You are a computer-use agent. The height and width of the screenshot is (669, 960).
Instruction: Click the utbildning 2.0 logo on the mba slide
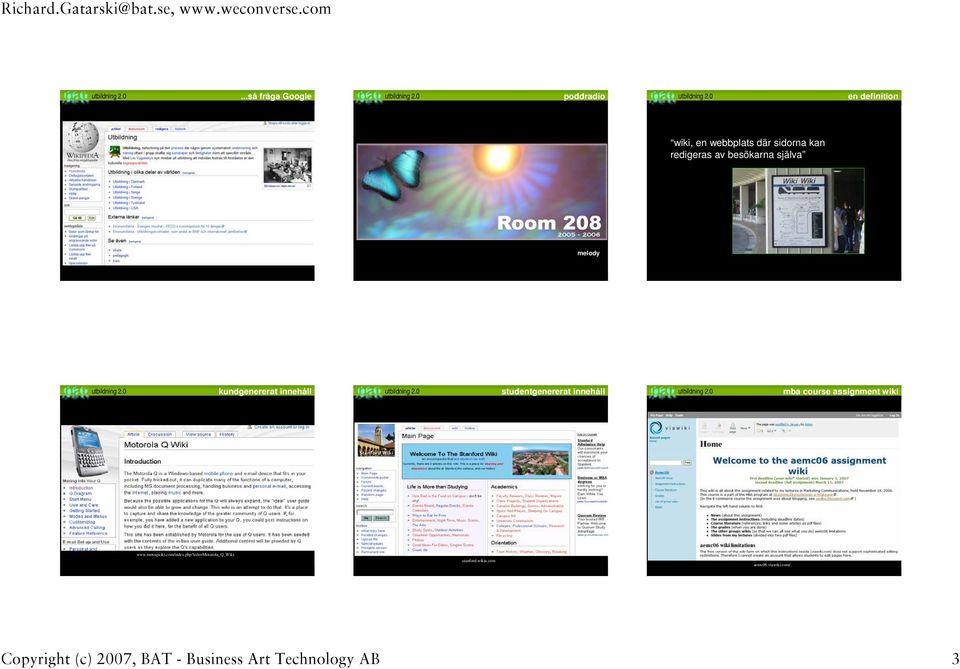point(681,391)
